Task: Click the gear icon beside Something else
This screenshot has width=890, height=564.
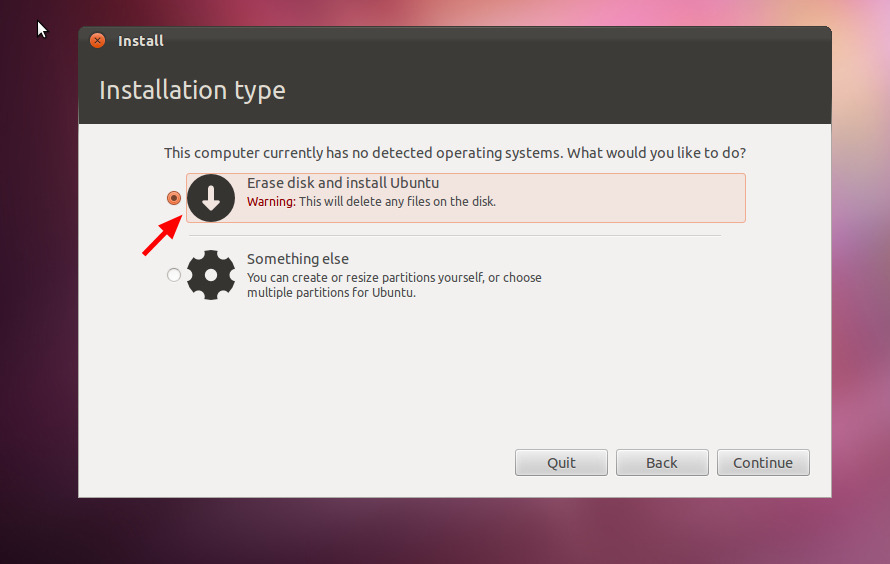Action: [x=211, y=275]
